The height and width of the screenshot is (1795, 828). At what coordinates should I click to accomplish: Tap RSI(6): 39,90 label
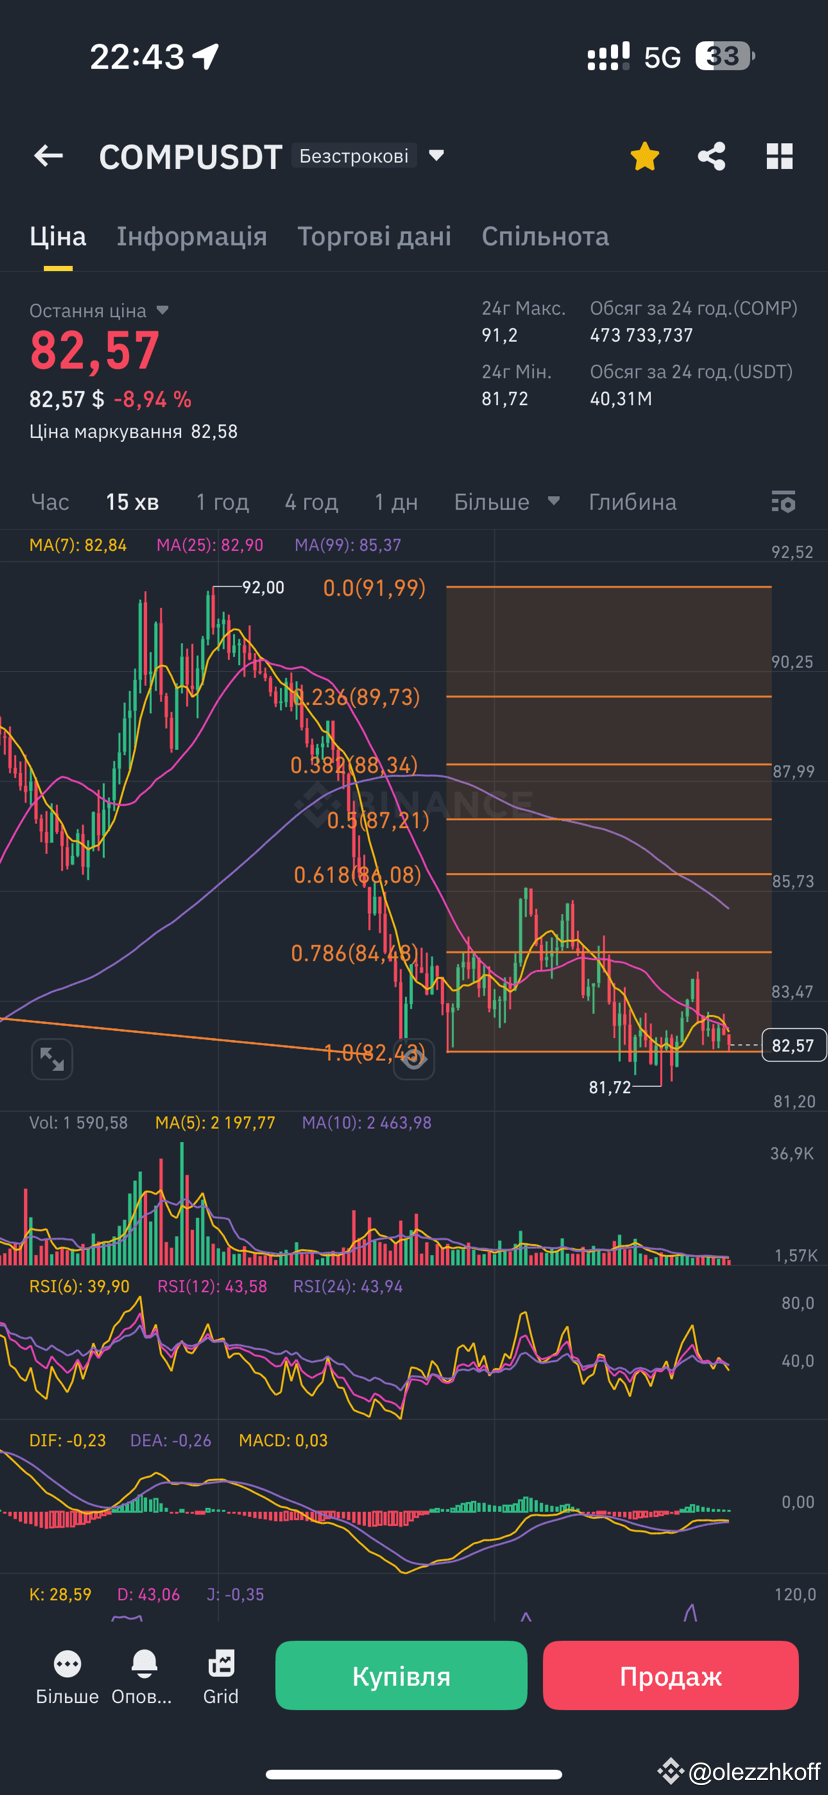click(79, 1286)
